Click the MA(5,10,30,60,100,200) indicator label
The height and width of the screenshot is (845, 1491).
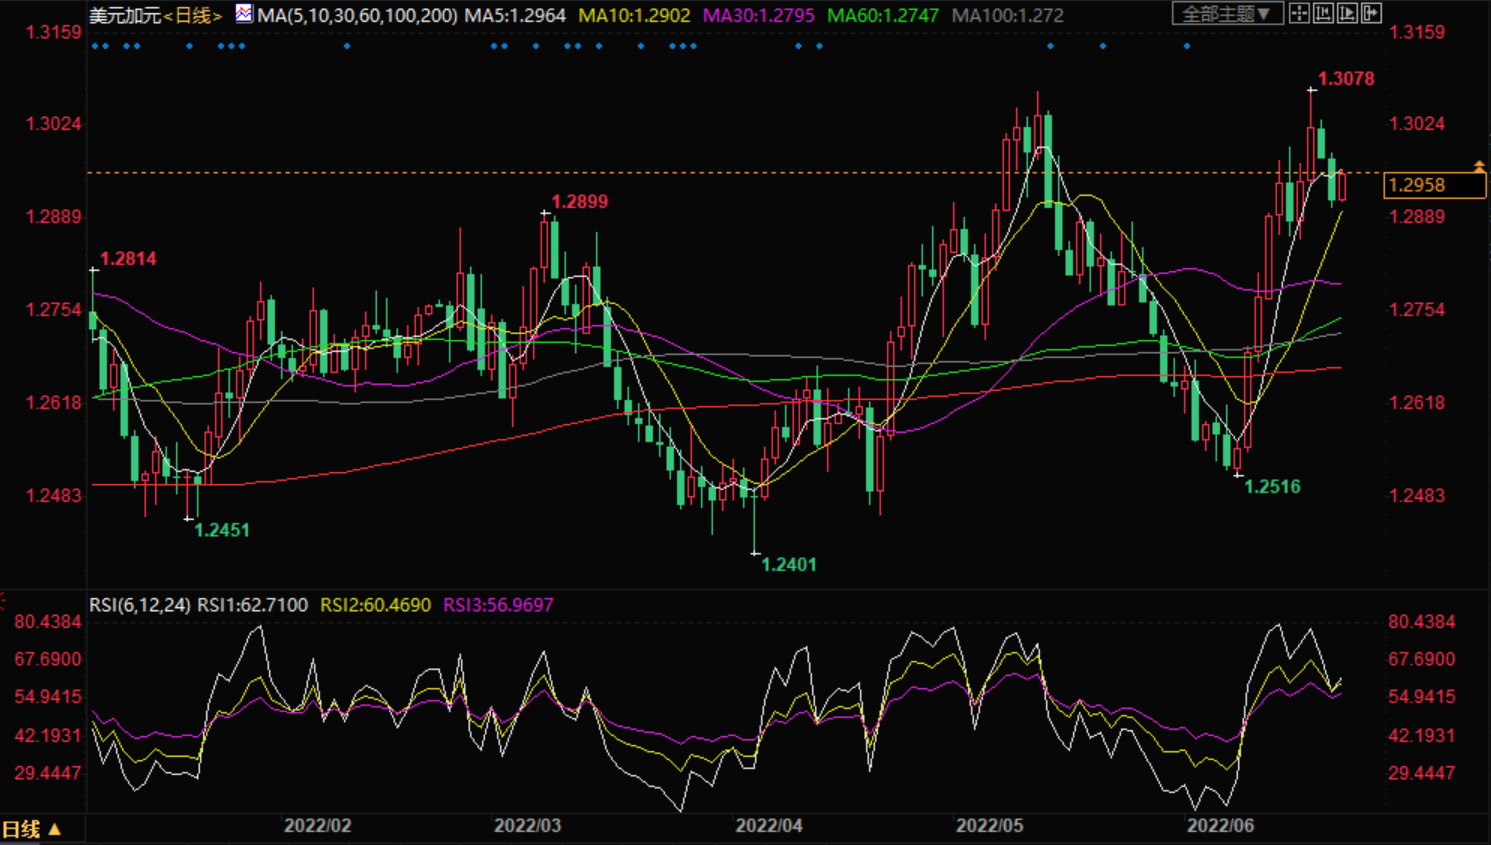[x=357, y=15]
